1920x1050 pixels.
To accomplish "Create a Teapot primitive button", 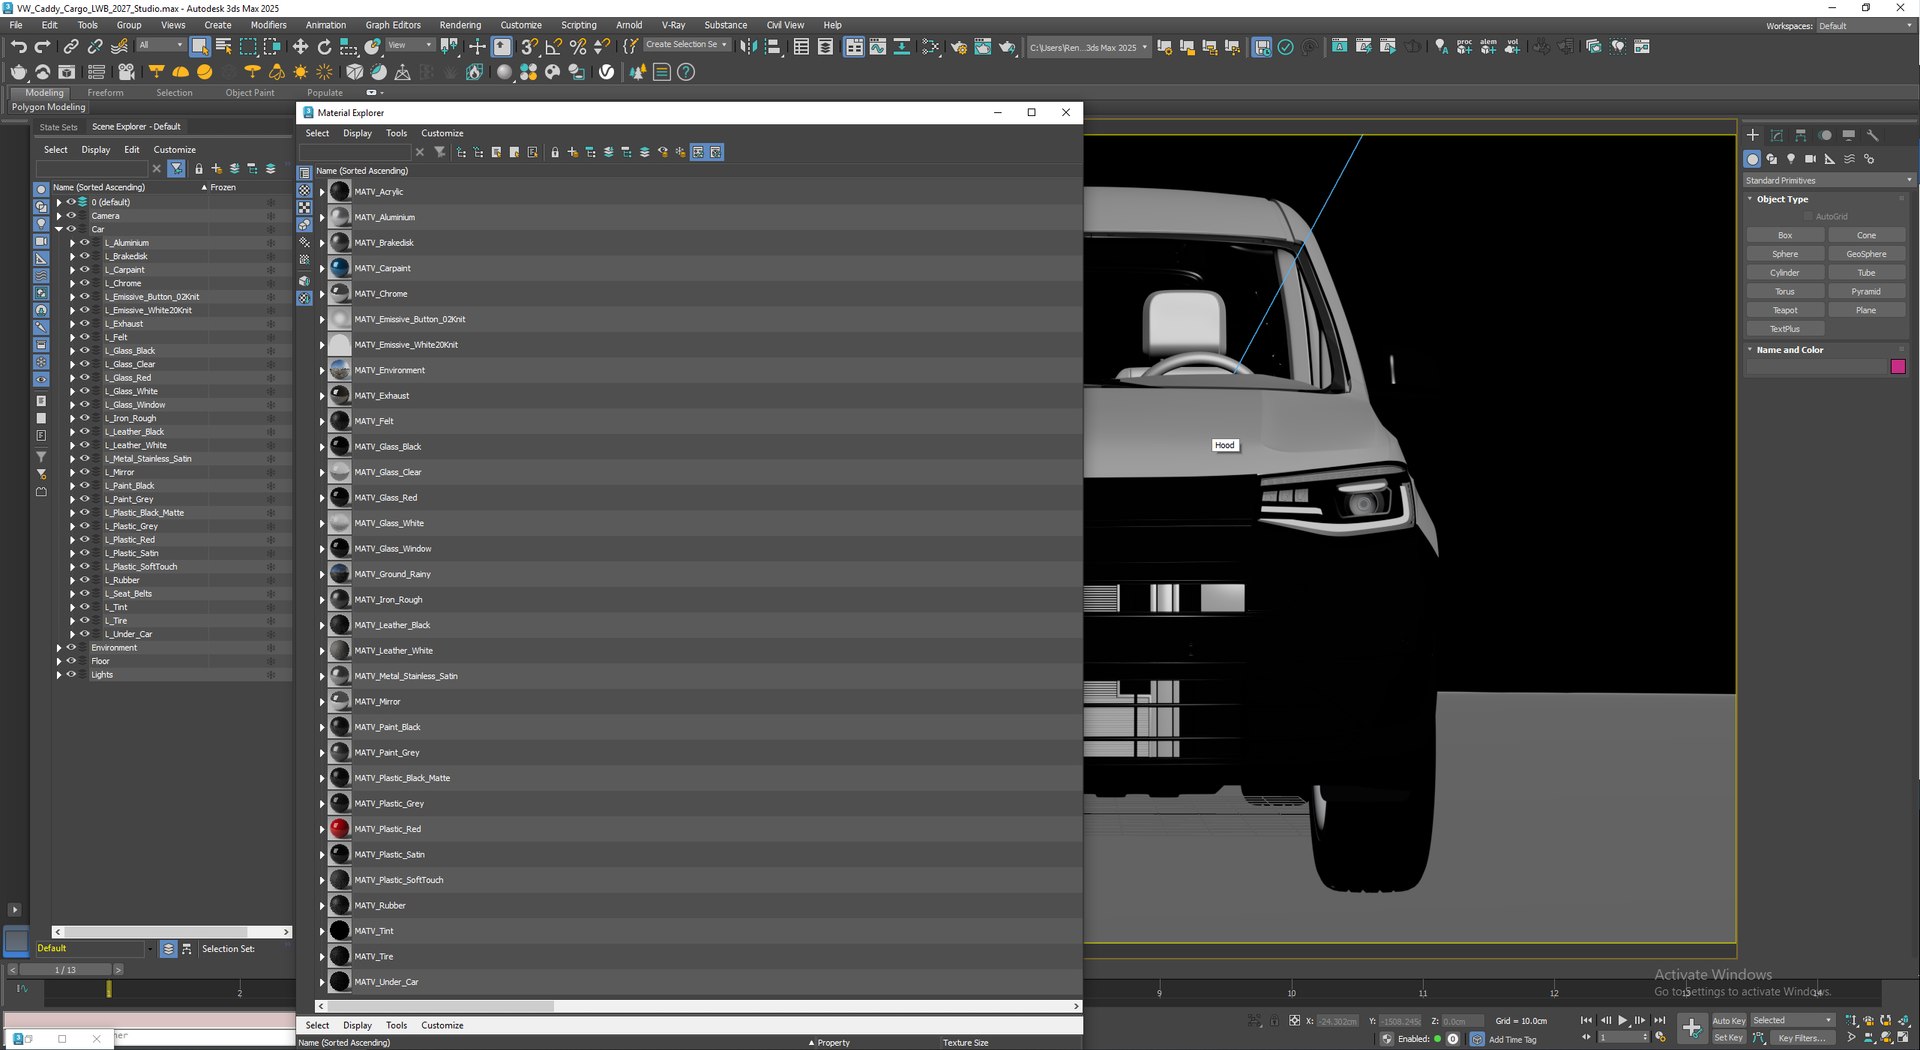I will pos(1785,310).
